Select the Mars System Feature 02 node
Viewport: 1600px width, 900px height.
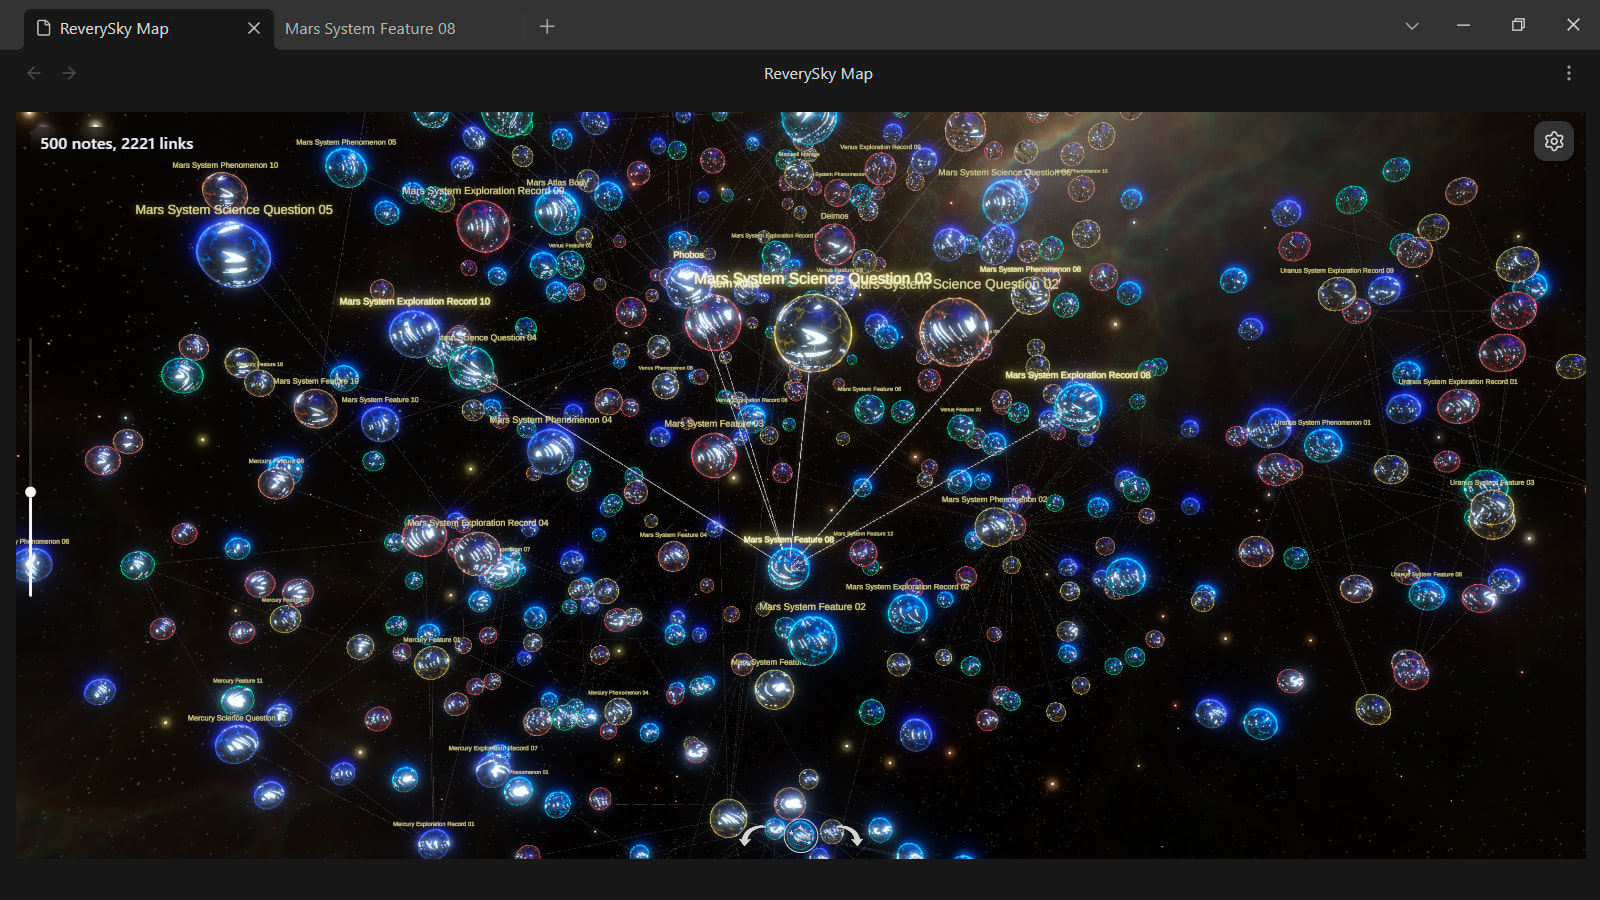812,640
